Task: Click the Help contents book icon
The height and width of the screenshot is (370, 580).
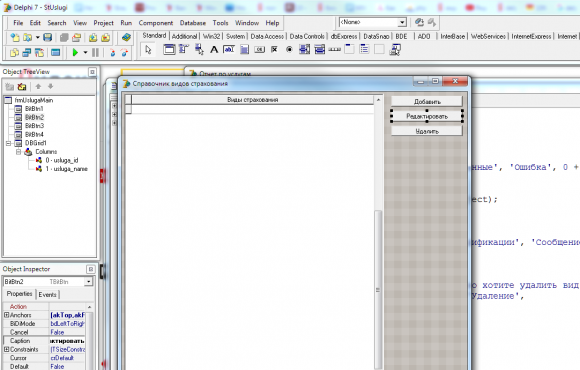Action: click(126, 37)
